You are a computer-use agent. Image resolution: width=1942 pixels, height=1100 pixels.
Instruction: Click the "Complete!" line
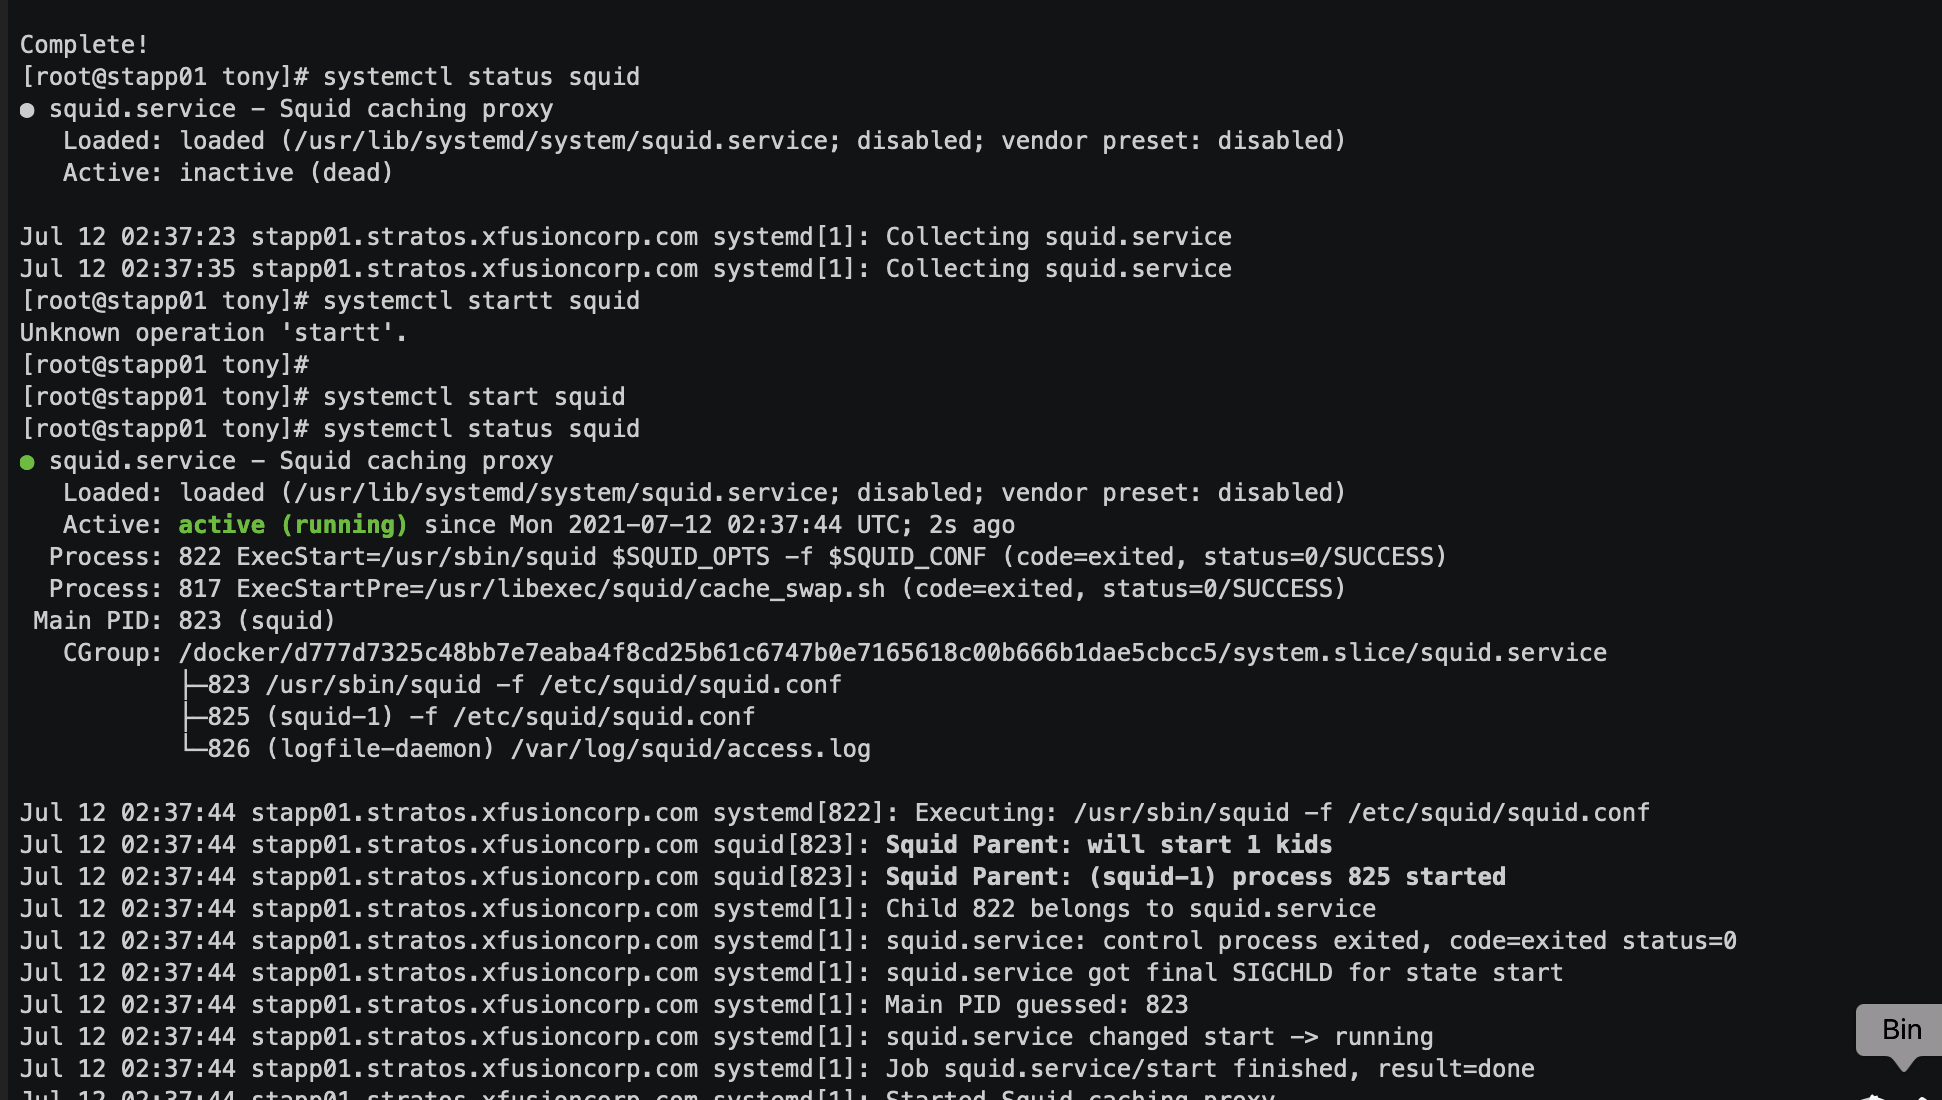(x=84, y=45)
